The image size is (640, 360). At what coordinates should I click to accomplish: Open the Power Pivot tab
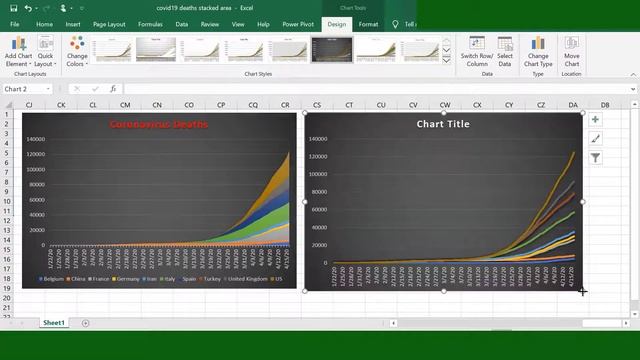(298, 24)
